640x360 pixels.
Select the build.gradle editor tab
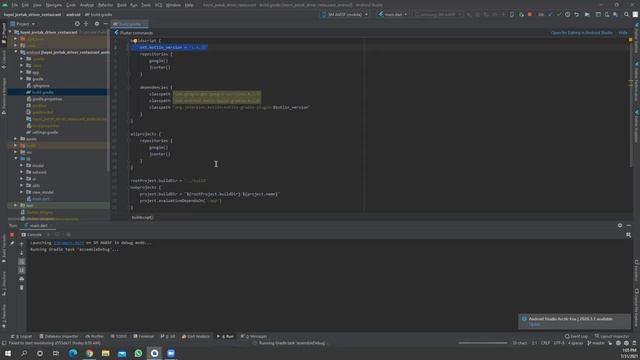click(x=129, y=24)
